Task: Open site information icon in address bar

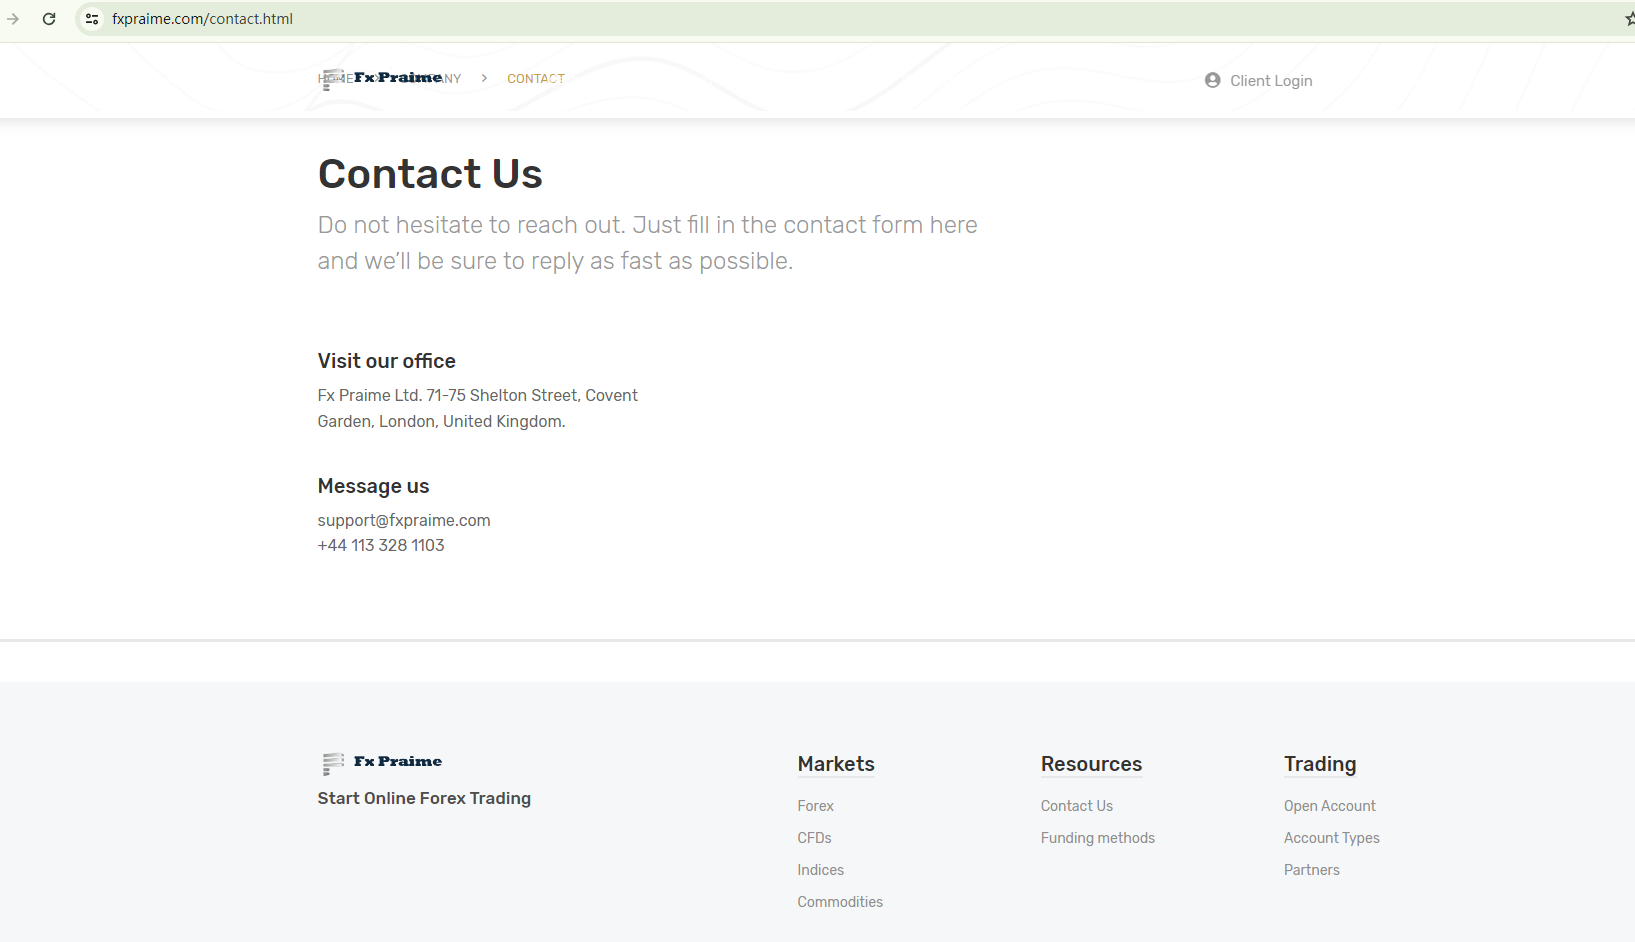Action: tap(92, 19)
